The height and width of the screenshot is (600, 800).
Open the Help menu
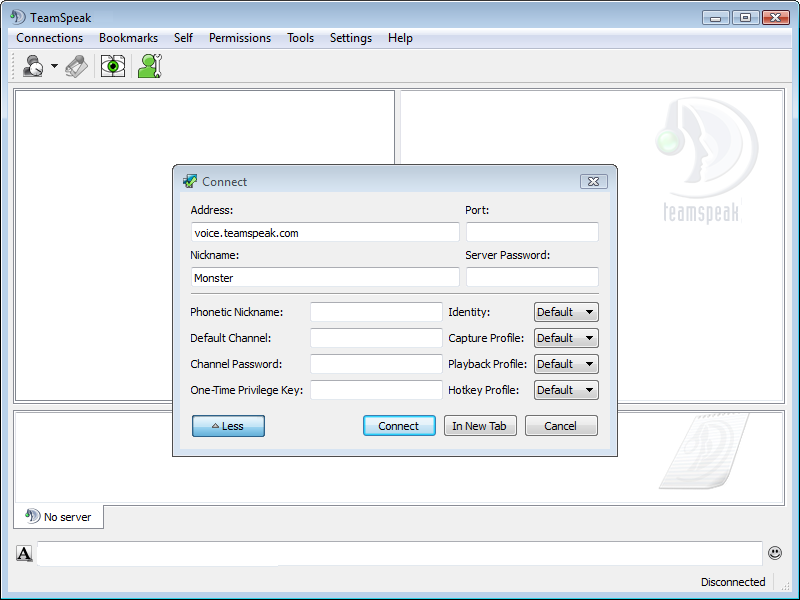pos(400,38)
